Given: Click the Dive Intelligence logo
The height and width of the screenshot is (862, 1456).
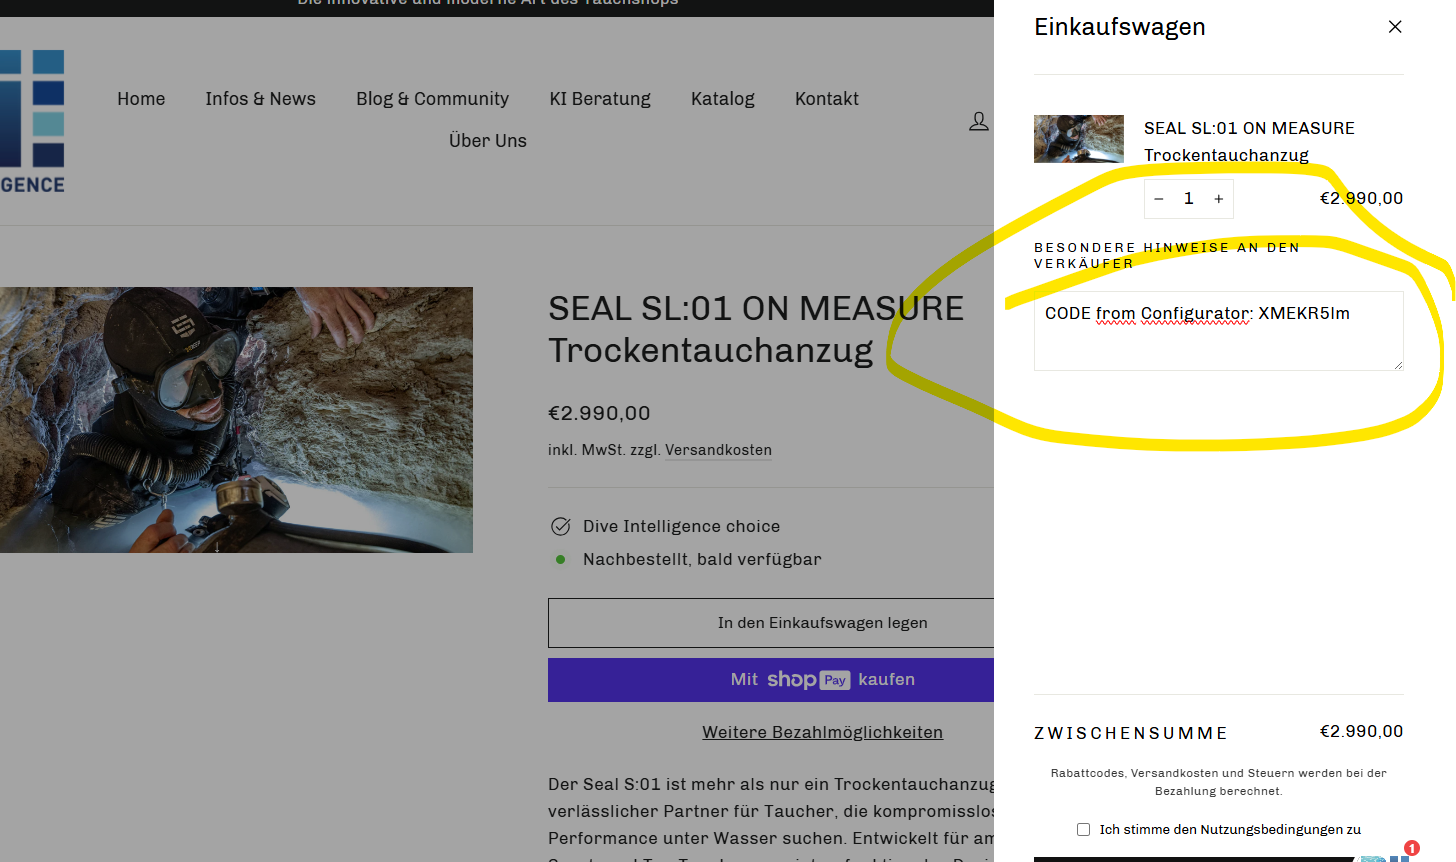Looking at the screenshot, I should (32, 121).
